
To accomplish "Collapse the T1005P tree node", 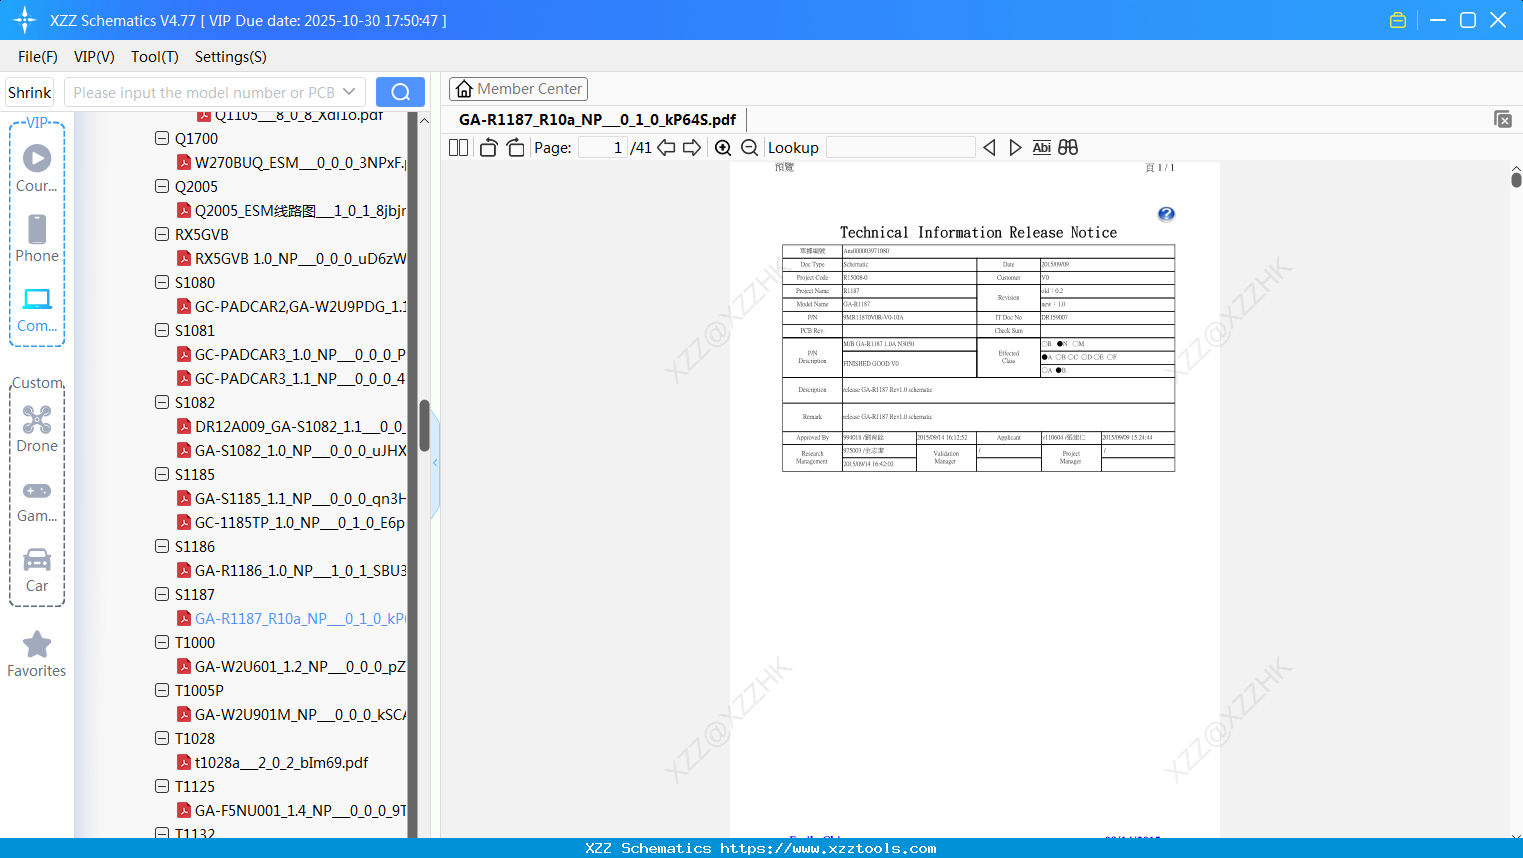I will pos(162,690).
